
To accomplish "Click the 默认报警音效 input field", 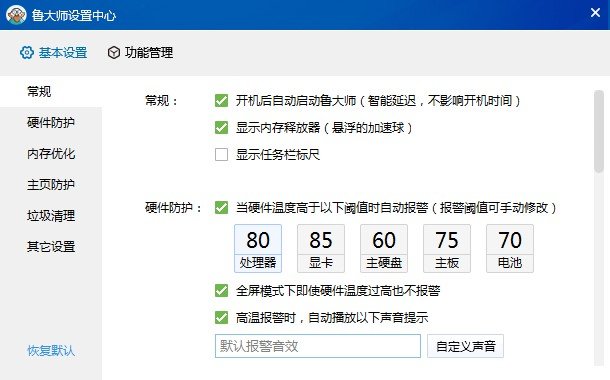I will (318, 346).
